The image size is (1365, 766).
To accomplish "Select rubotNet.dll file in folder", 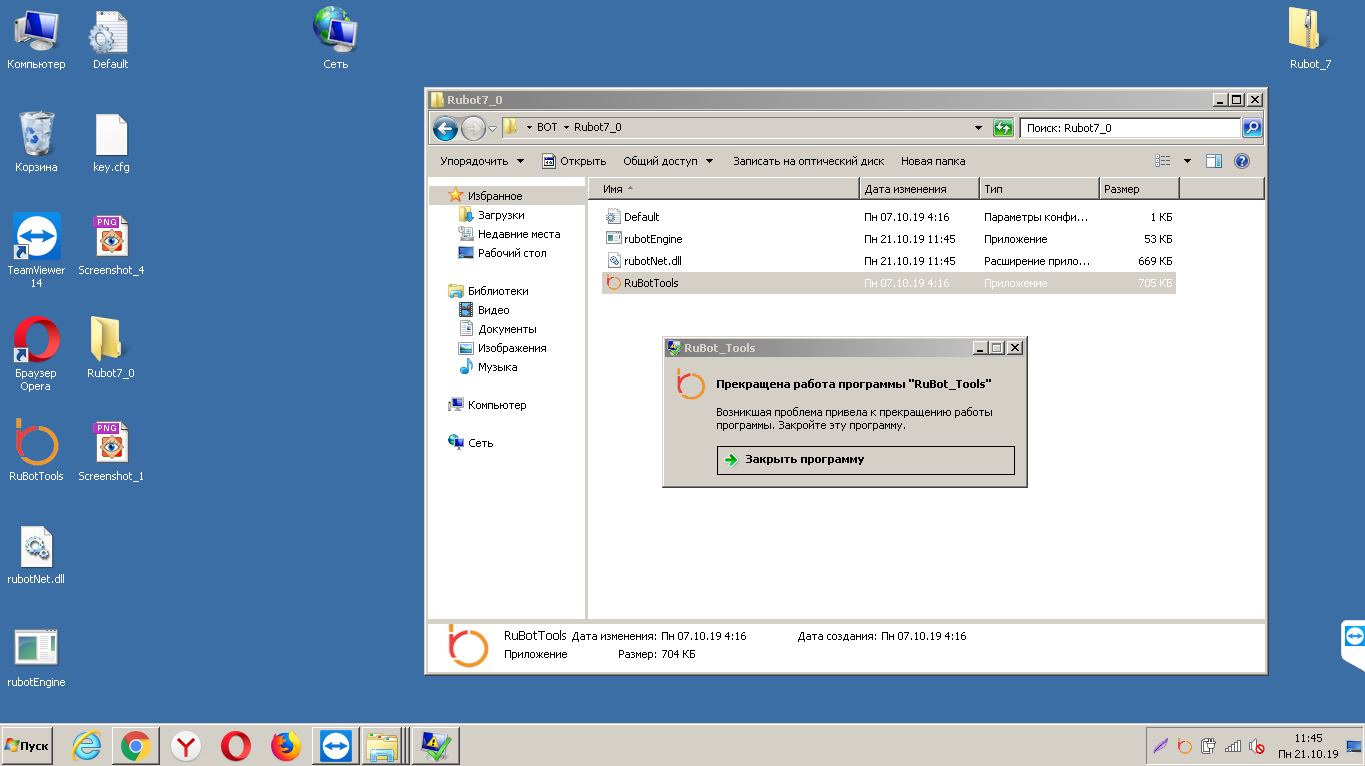I will point(652,261).
